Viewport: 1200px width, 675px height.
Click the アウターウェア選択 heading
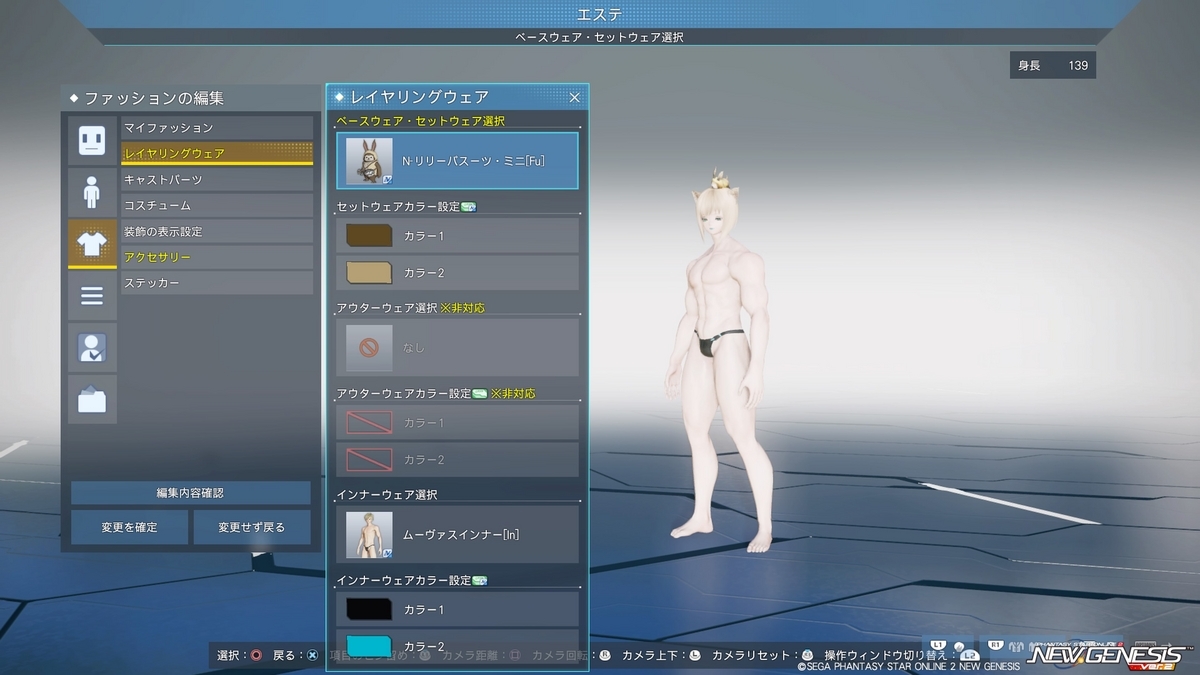386,308
